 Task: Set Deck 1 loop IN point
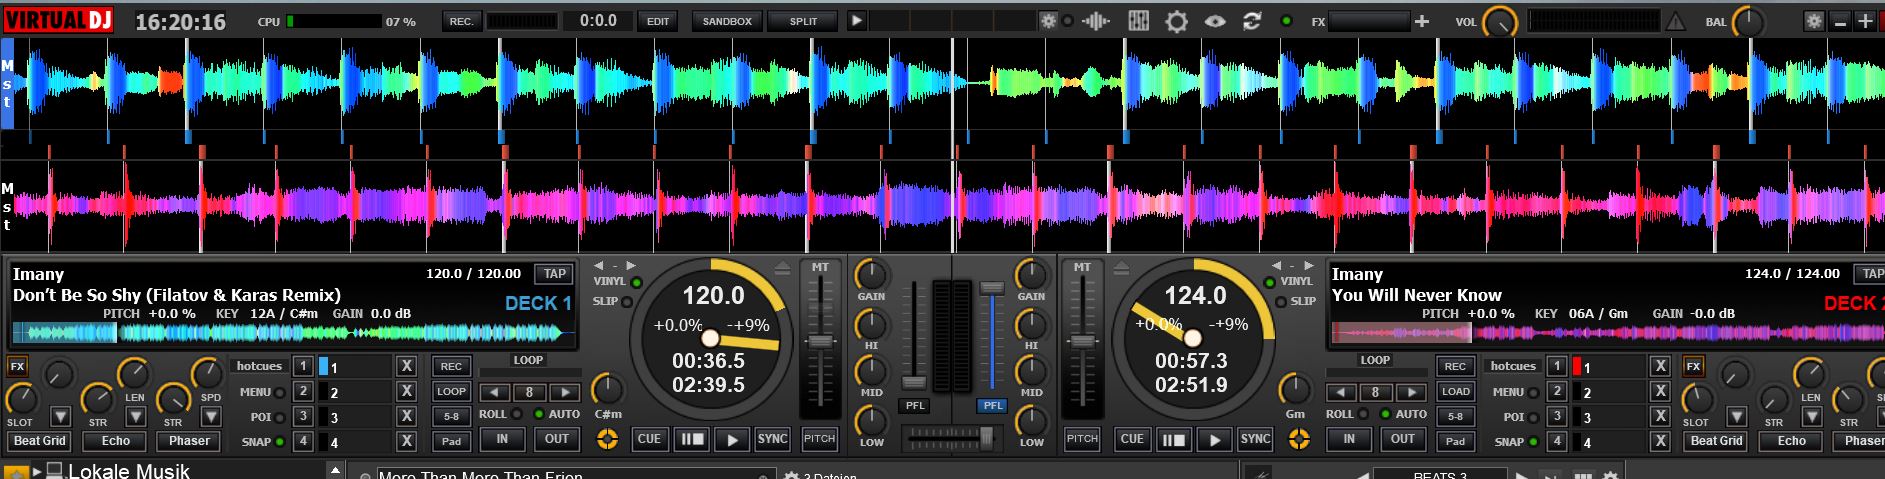pos(502,439)
